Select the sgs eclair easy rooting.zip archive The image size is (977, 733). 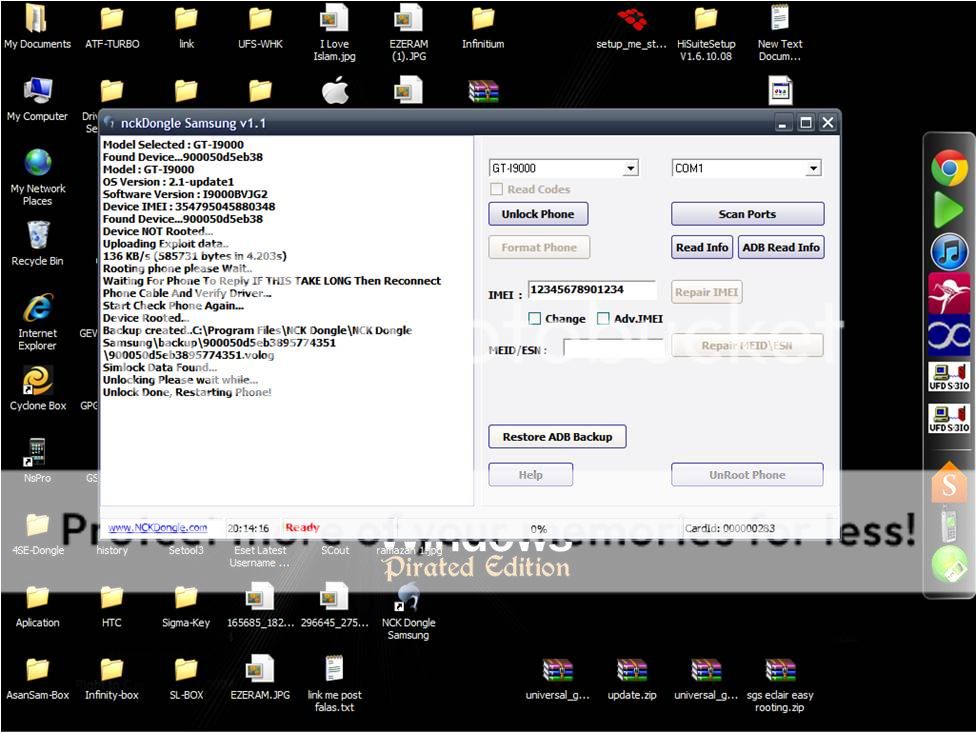point(779,686)
